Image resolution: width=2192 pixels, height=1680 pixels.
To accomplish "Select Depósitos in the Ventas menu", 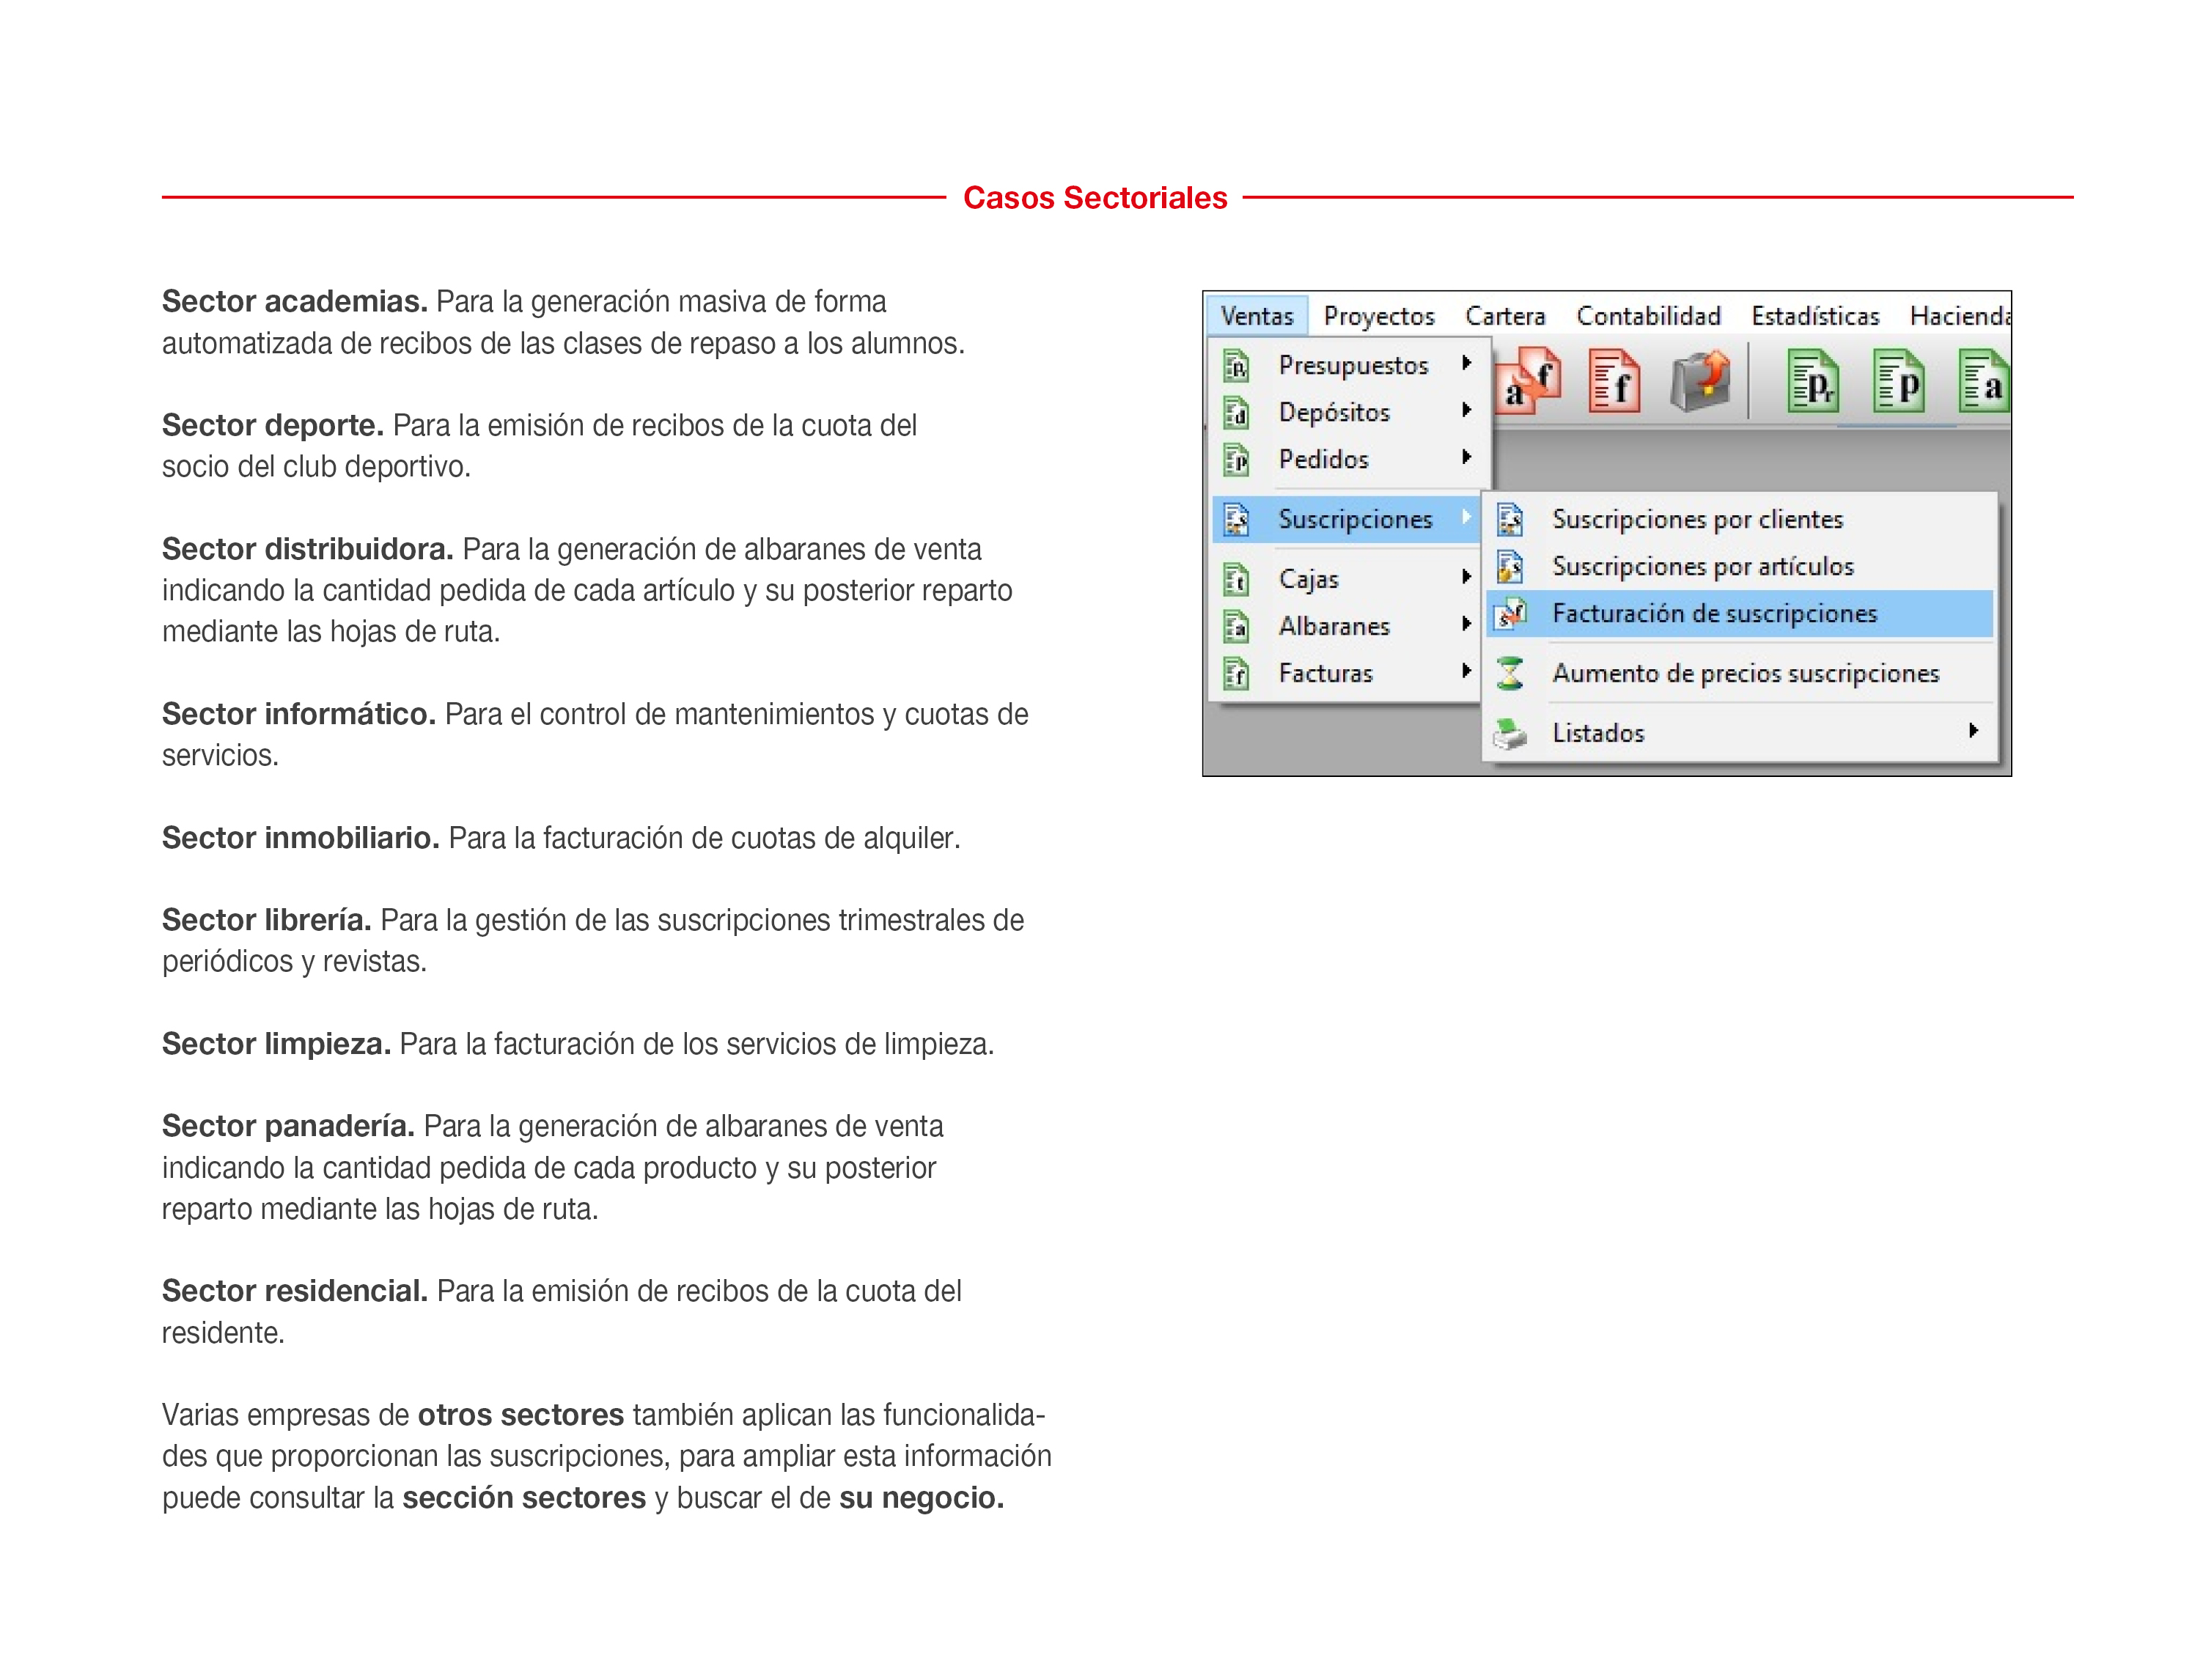I will coord(1348,412).
